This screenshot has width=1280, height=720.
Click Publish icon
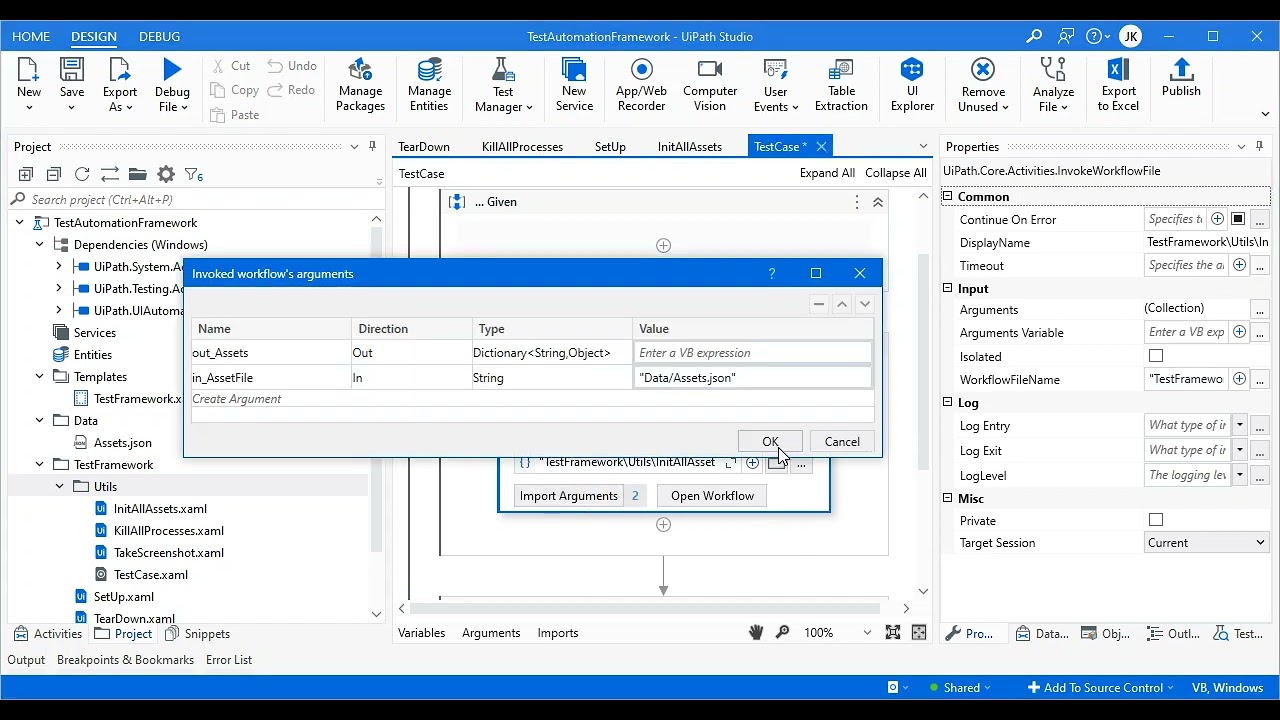pyautogui.click(x=1181, y=71)
